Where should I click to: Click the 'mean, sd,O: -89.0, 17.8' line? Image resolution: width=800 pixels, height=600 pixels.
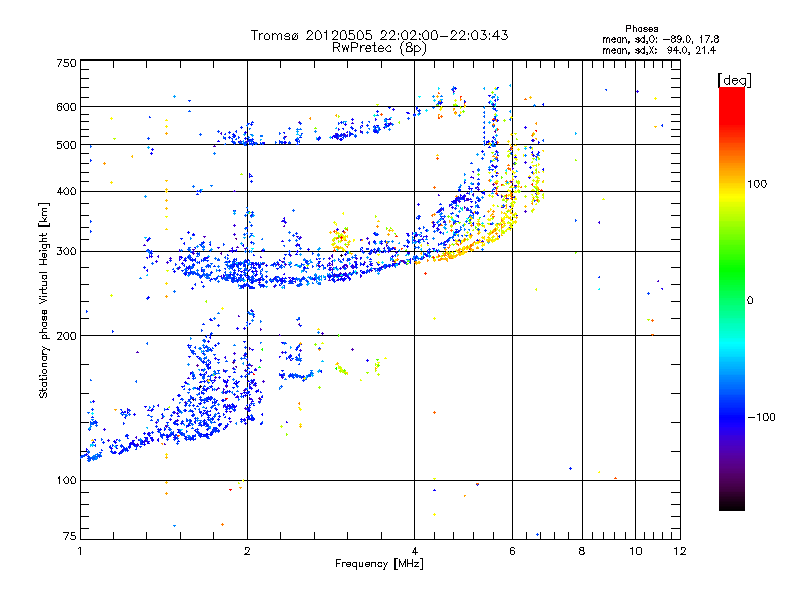pyautogui.click(x=660, y=39)
